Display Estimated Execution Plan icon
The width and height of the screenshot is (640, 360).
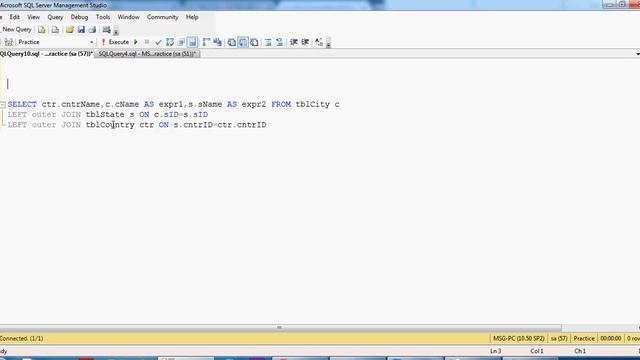point(170,42)
